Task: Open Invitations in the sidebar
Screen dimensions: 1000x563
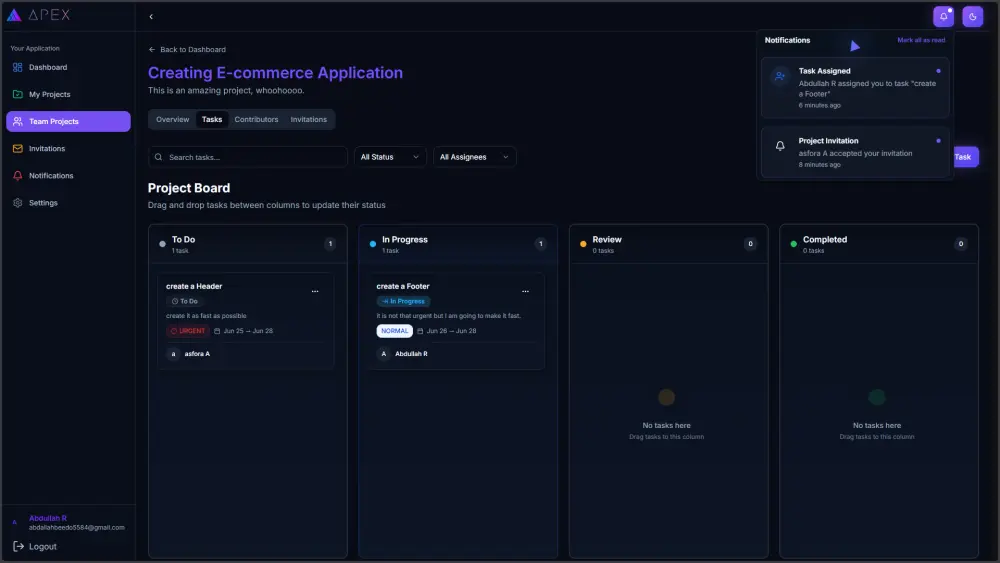Action: coord(68,149)
